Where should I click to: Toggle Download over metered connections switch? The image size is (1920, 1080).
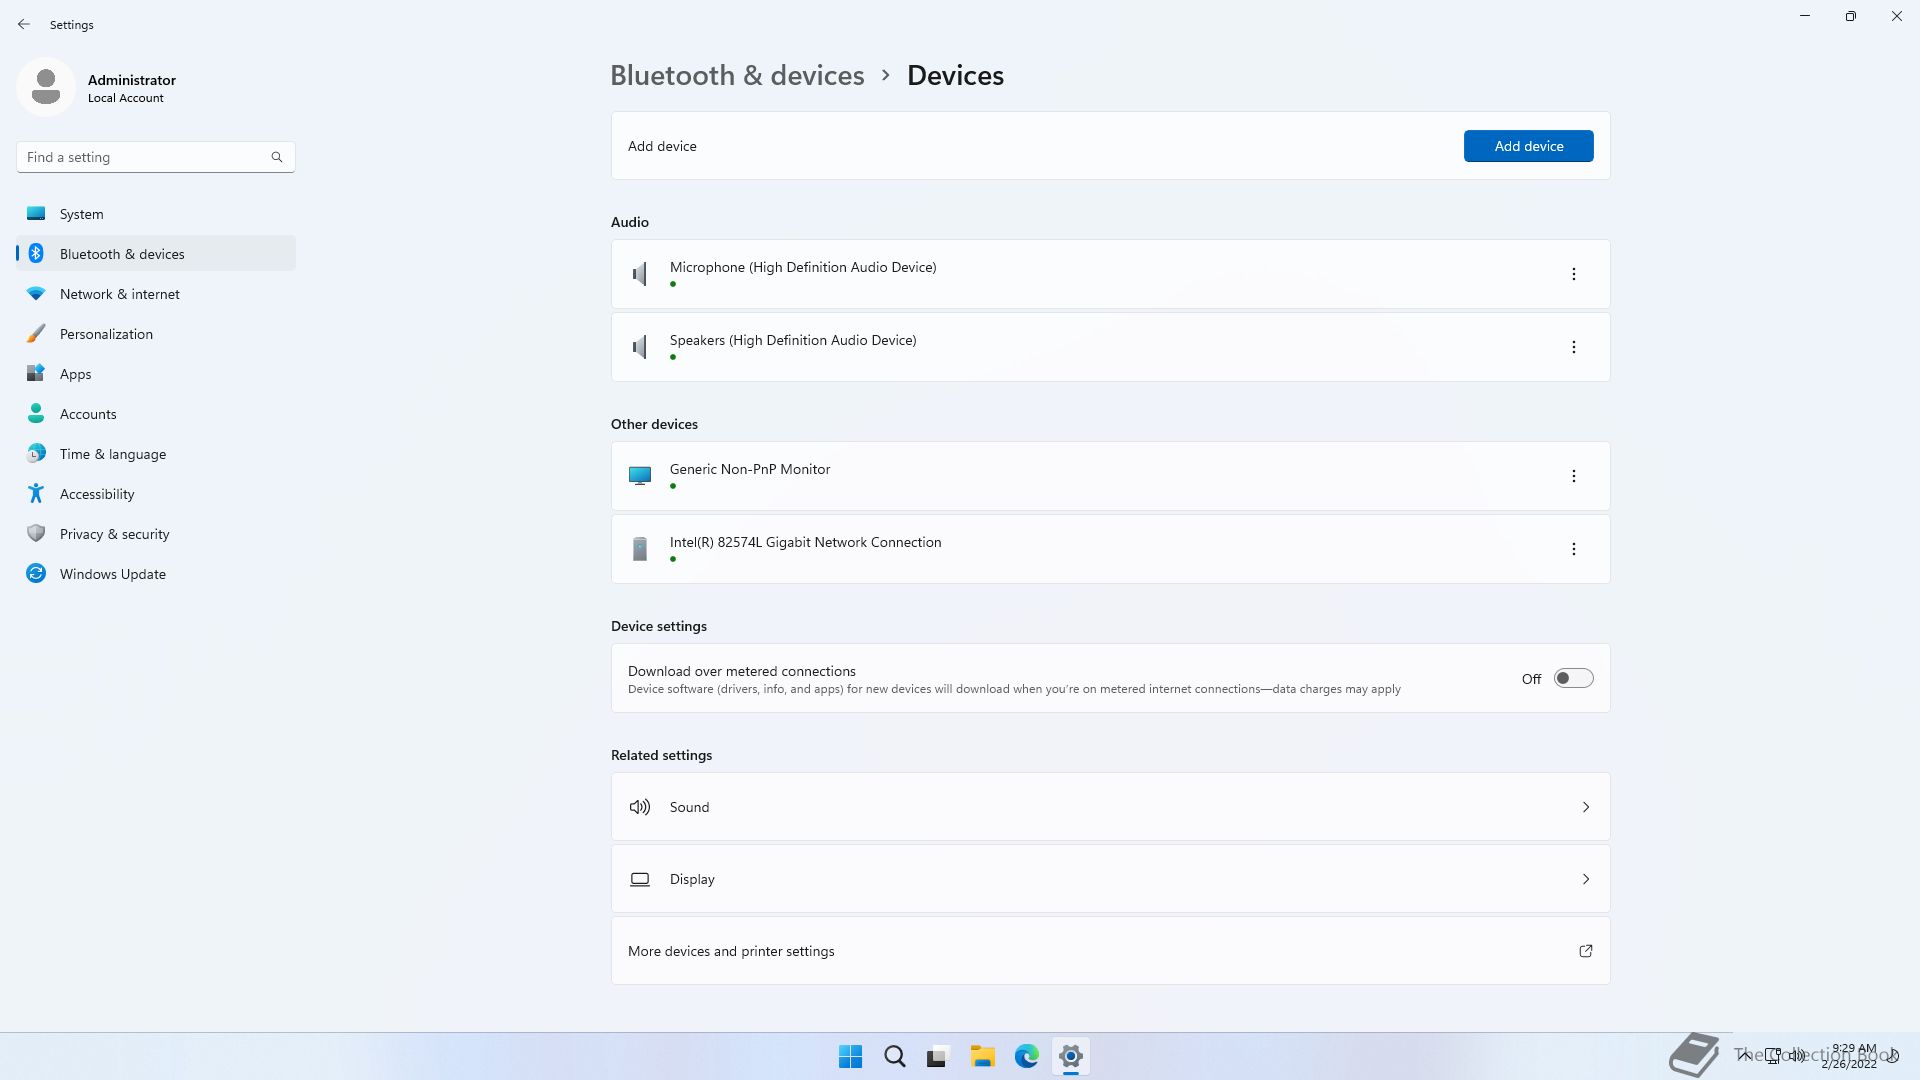click(x=1573, y=678)
